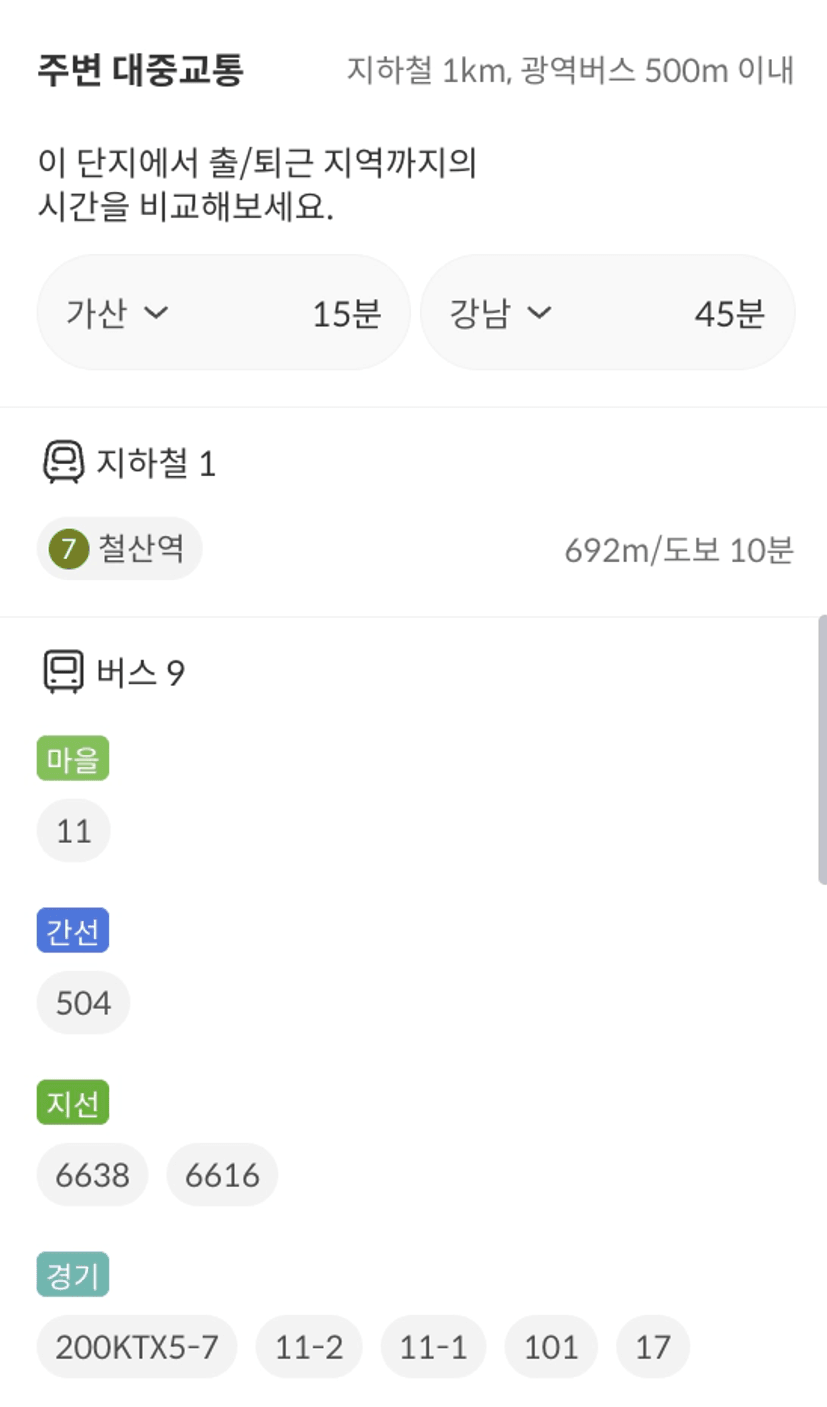
Task: Open the 가산 destination dropdown
Action: [x=117, y=314]
